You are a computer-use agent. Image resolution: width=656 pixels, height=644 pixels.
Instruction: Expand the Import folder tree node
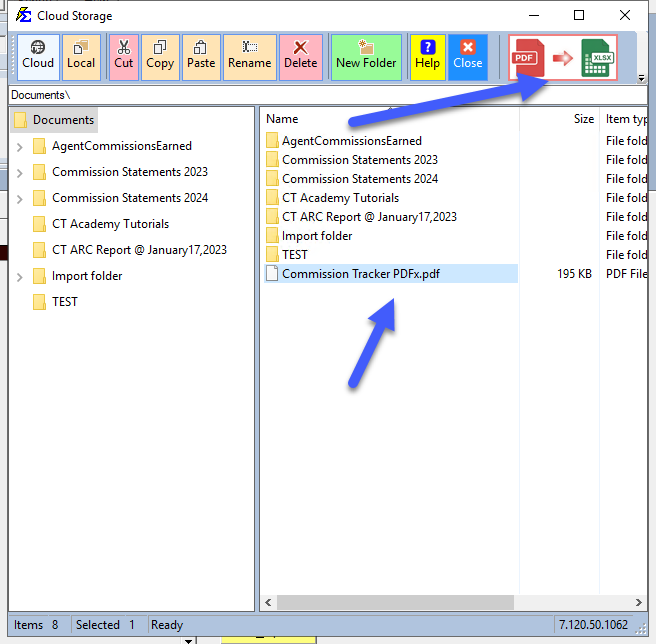point(20,276)
